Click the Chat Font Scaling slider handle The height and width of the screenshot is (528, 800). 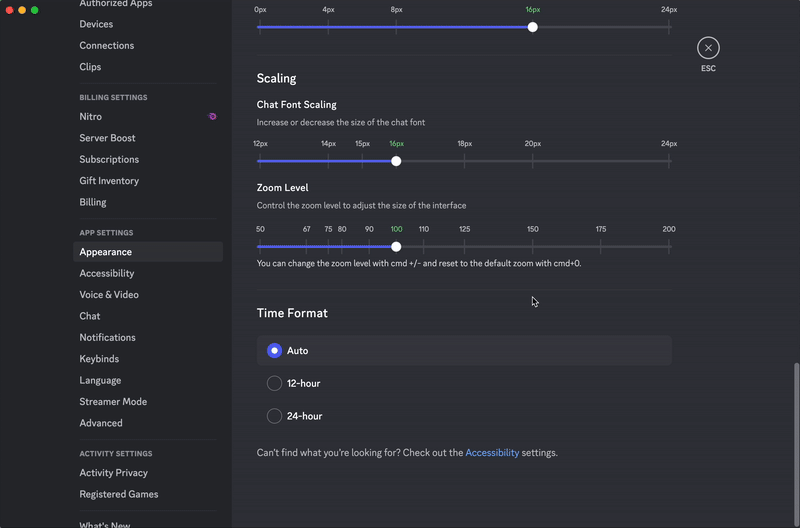point(396,161)
